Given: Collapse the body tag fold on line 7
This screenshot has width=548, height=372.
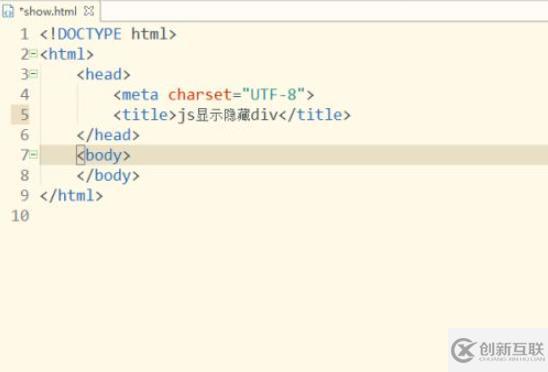Looking at the screenshot, I should pyautogui.click(x=34, y=154).
